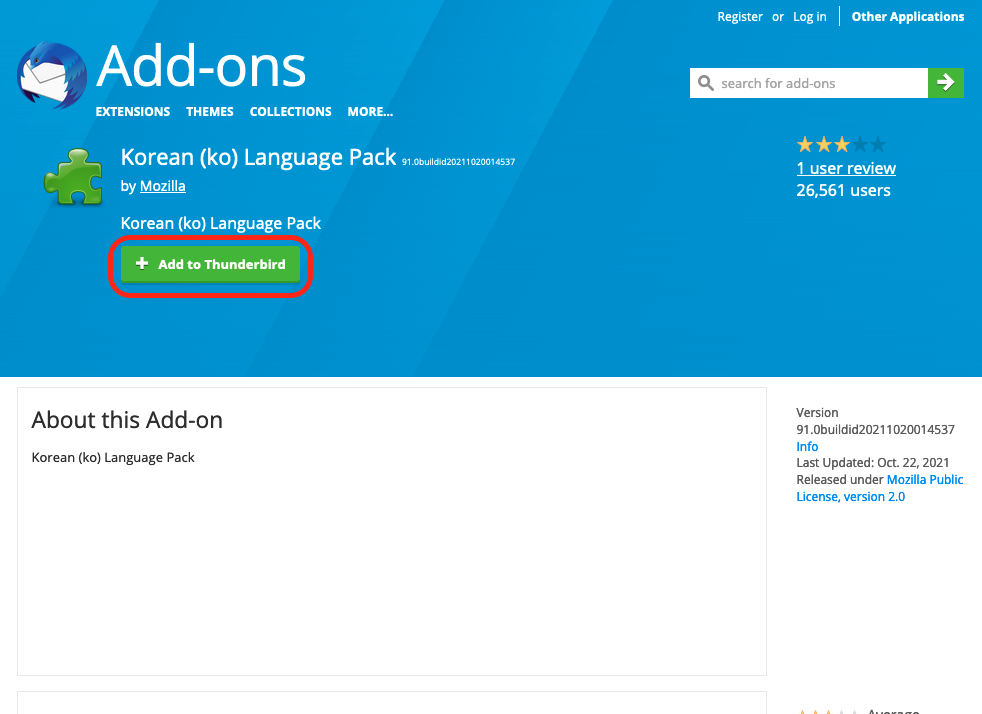Open the Mozilla author link
This screenshot has width=982, height=714.
[163, 186]
